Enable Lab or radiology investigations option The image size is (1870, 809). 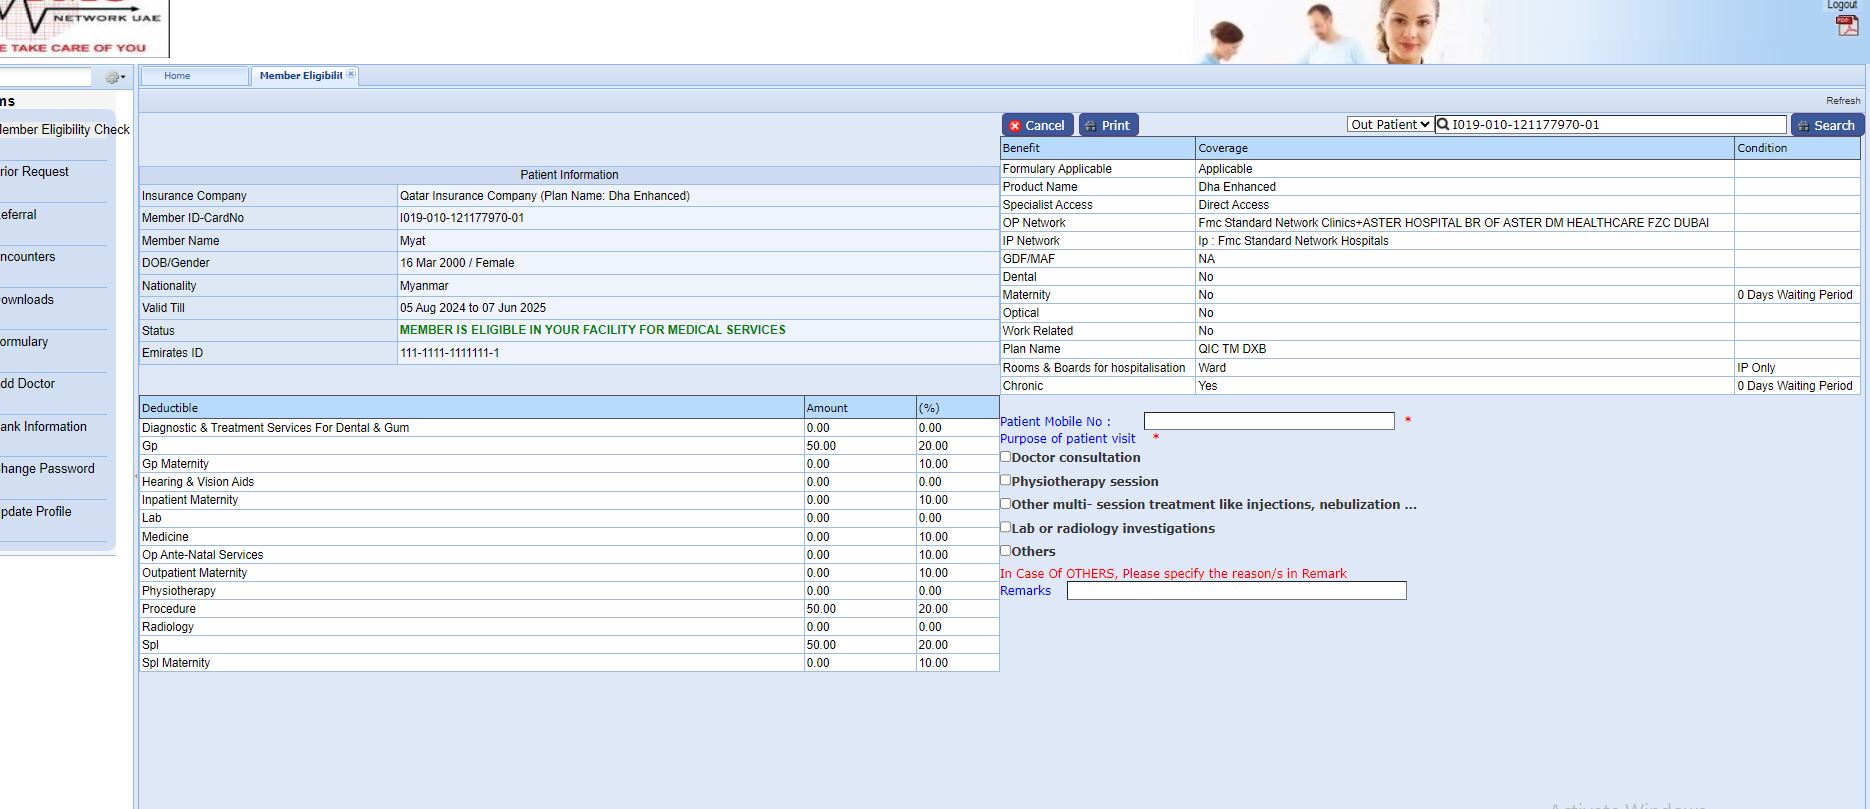click(x=1006, y=528)
